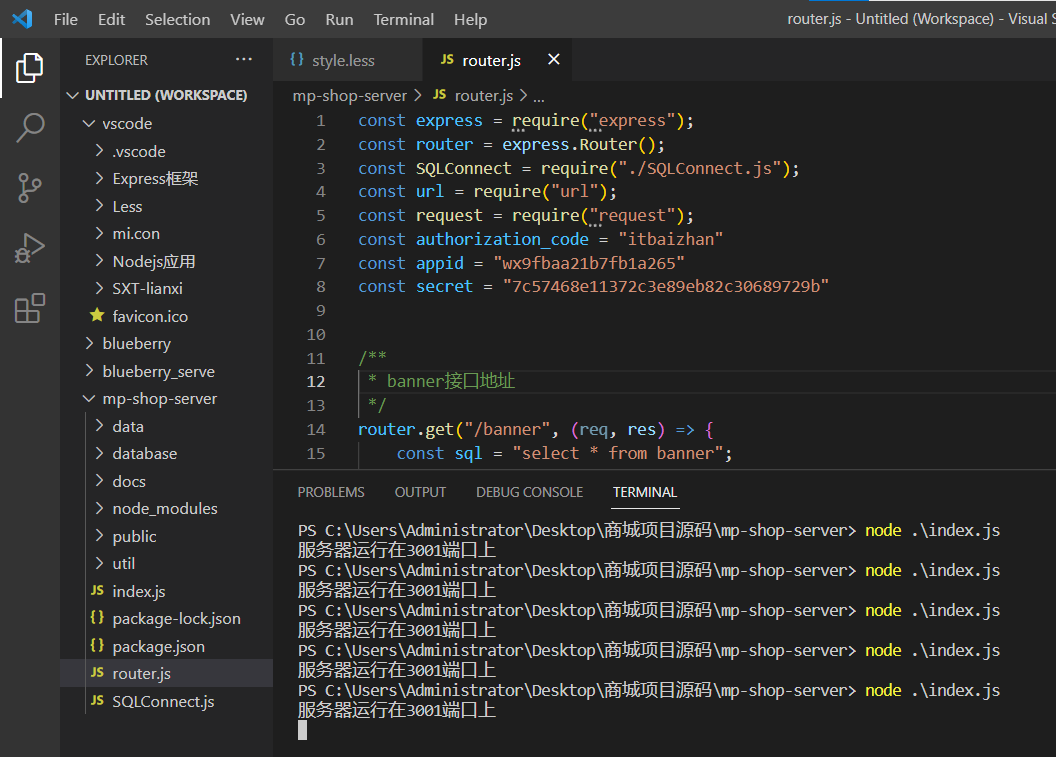Switch to the OUTPUT panel tab
This screenshot has width=1056, height=757.
420,492
